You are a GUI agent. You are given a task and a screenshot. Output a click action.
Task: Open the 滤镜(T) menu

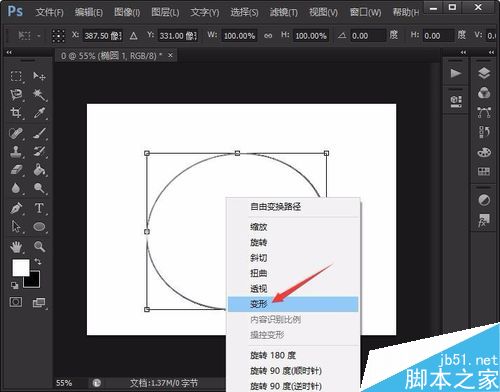click(x=284, y=13)
